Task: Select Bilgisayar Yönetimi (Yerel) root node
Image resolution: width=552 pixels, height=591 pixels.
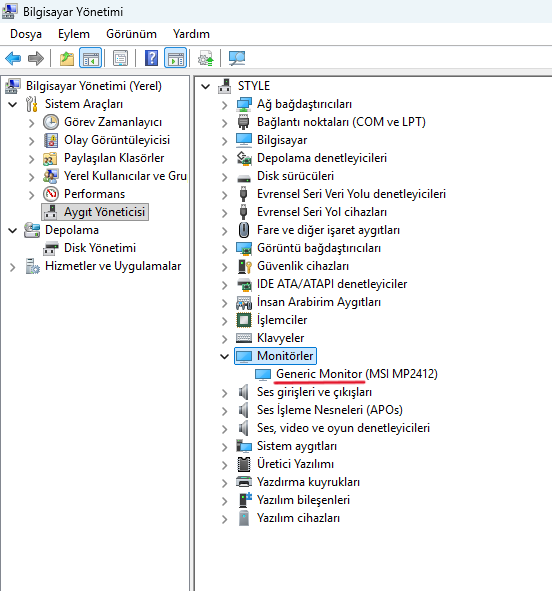Action: [93, 86]
